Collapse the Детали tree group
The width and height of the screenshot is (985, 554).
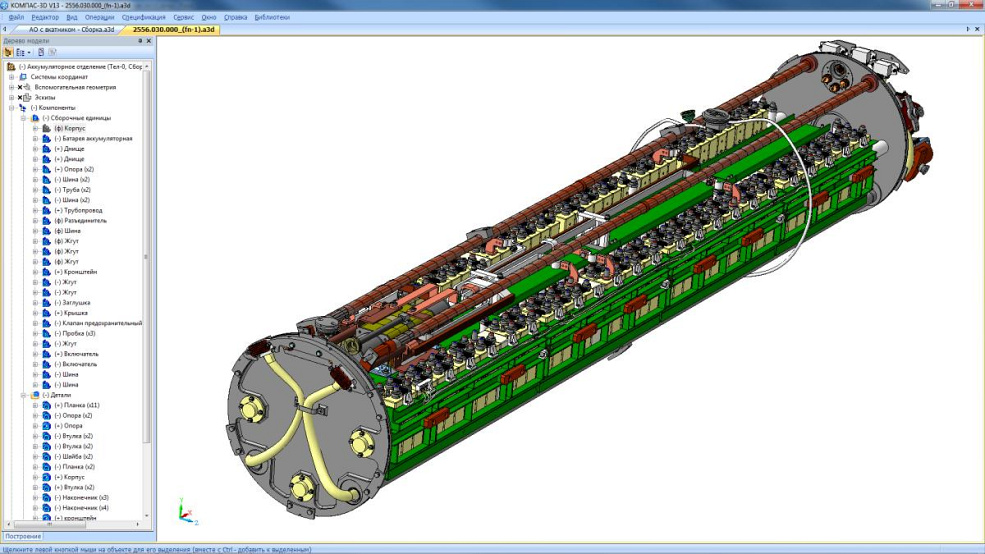pos(23,395)
